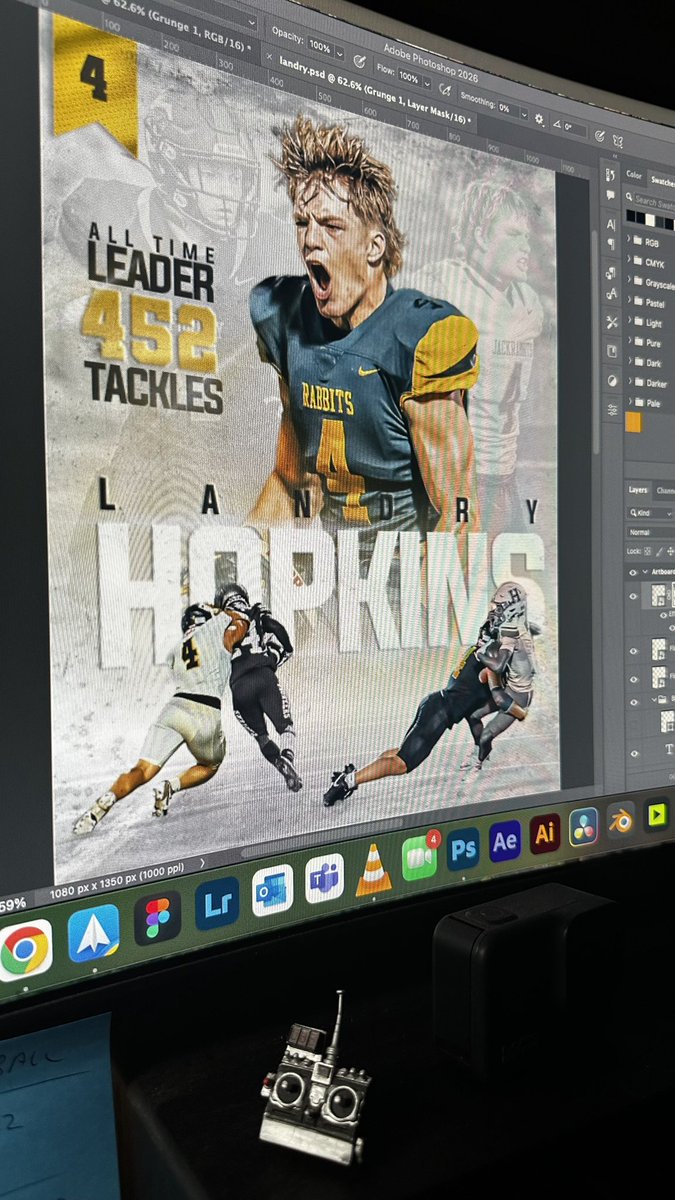
Task: Toggle lock image pixels brush icon
Action: pyautogui.click(x=659, y=552)
